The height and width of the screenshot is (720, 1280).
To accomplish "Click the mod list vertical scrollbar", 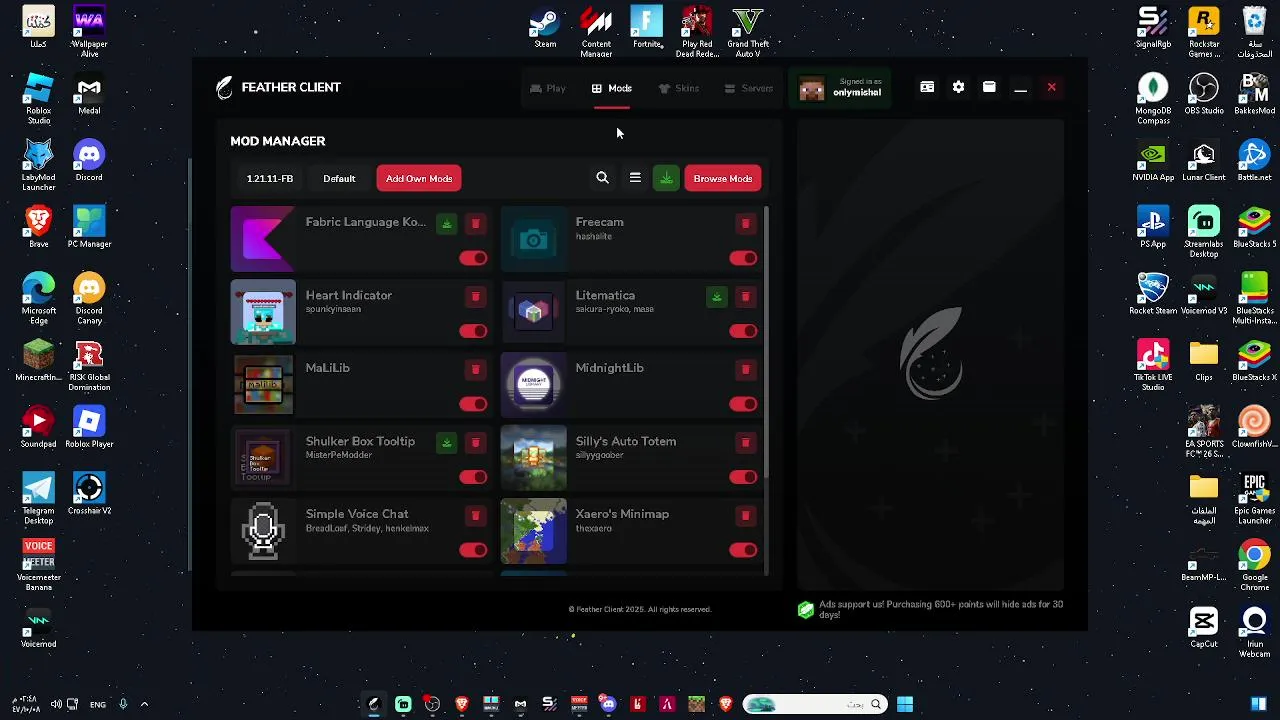I will tap(766, 340).
